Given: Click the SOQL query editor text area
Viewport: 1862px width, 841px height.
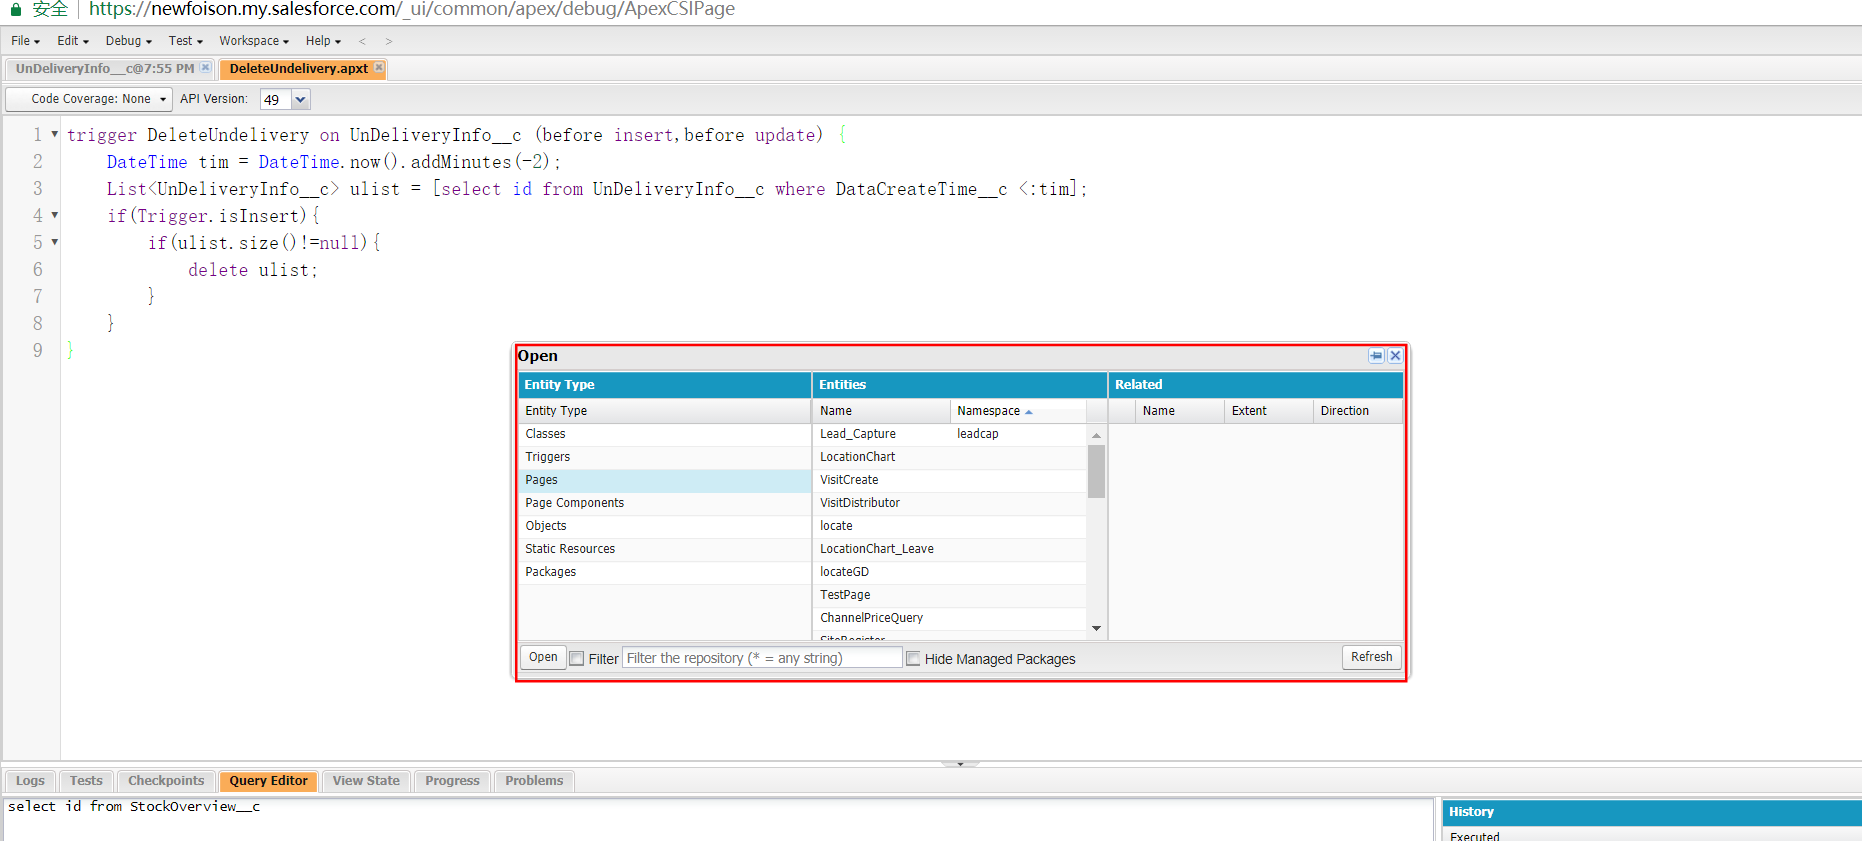Looking at the screenshot, I should (x=718, y=819).
